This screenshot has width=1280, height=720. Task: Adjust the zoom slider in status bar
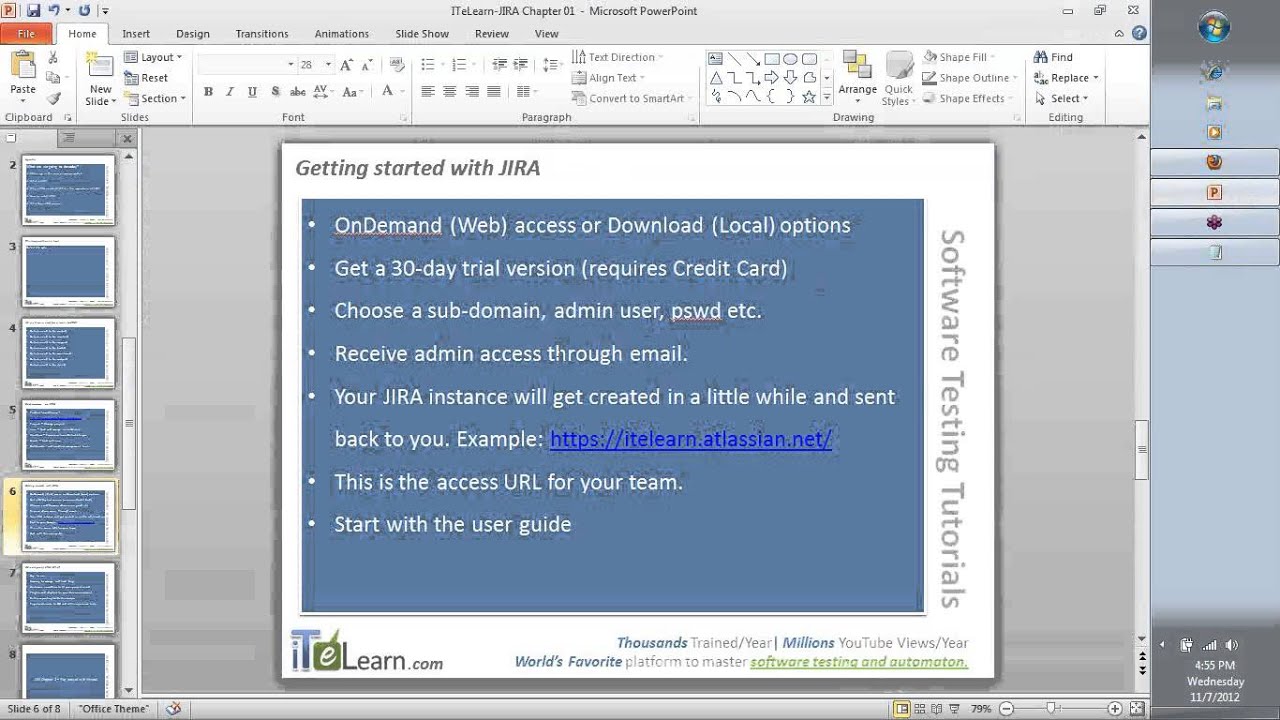[x=1051, y=709]
